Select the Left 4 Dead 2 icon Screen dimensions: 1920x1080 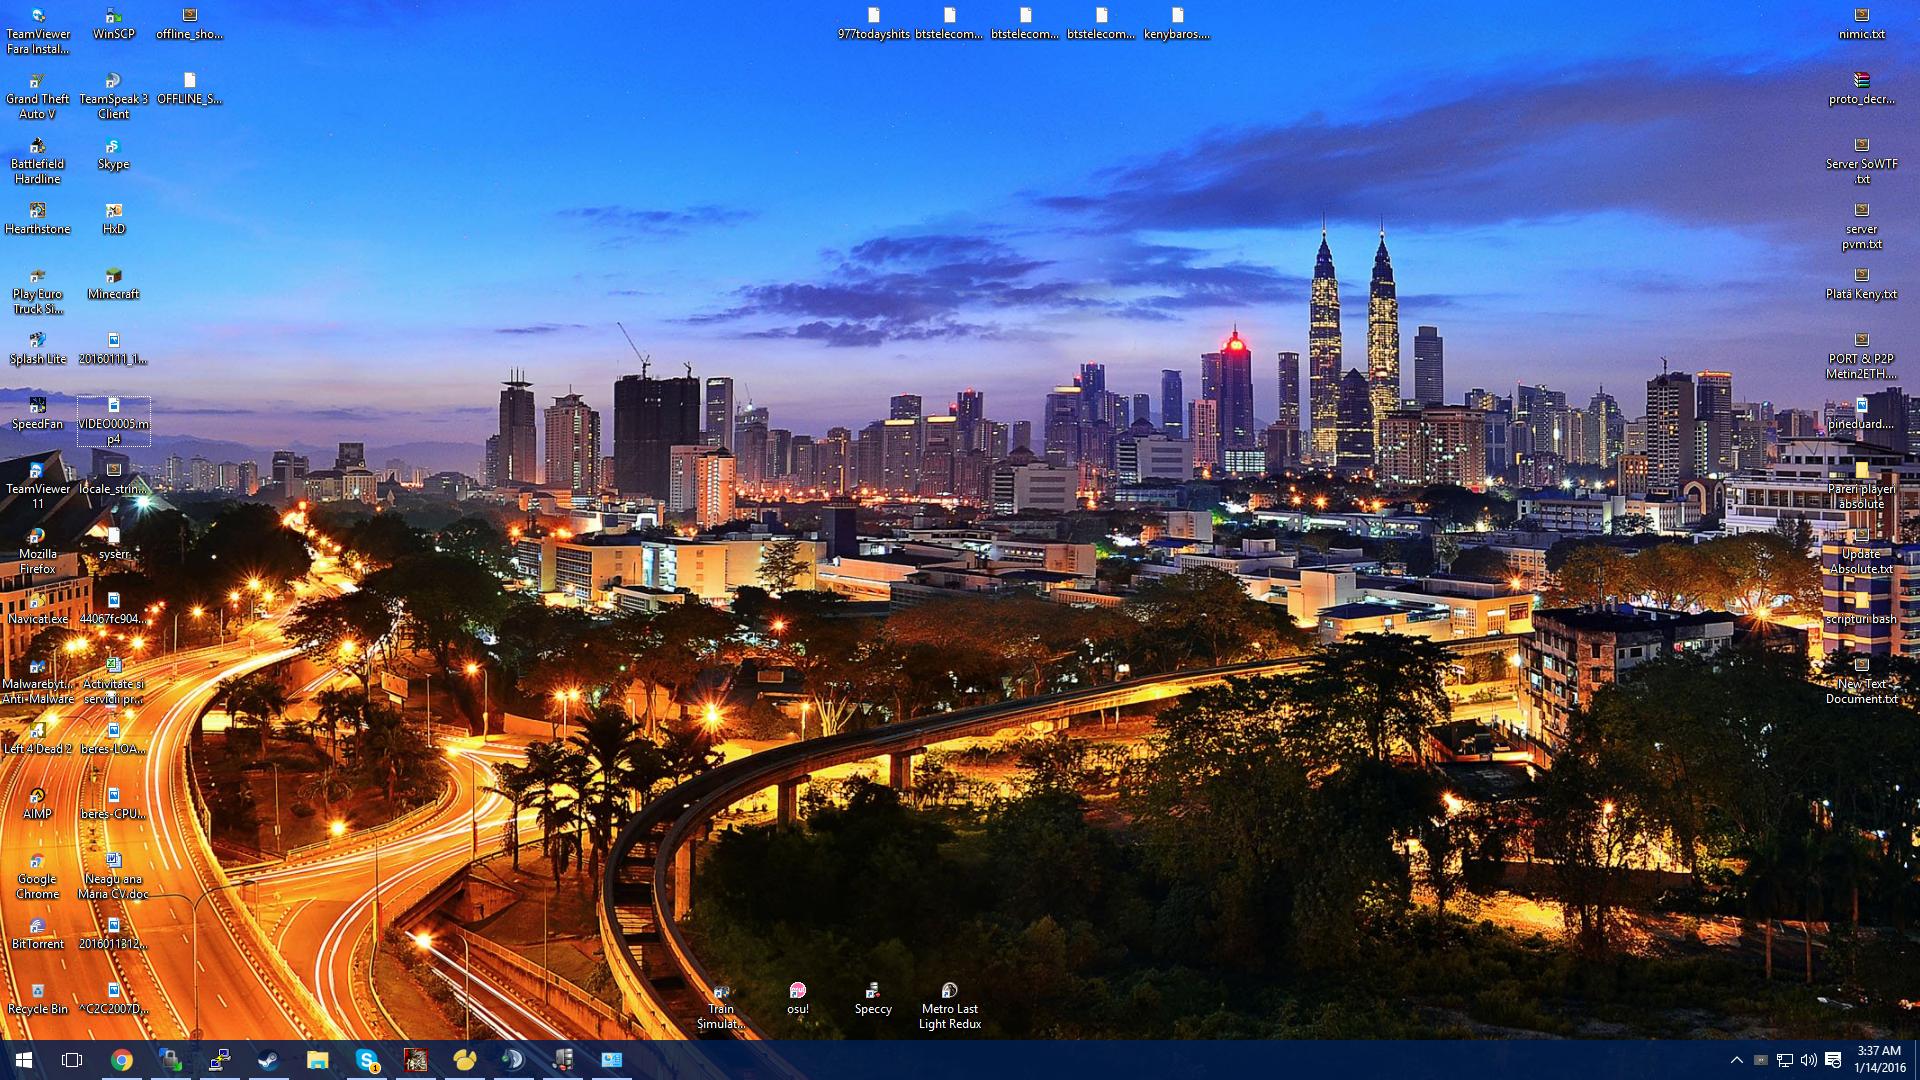click(37, 739)
